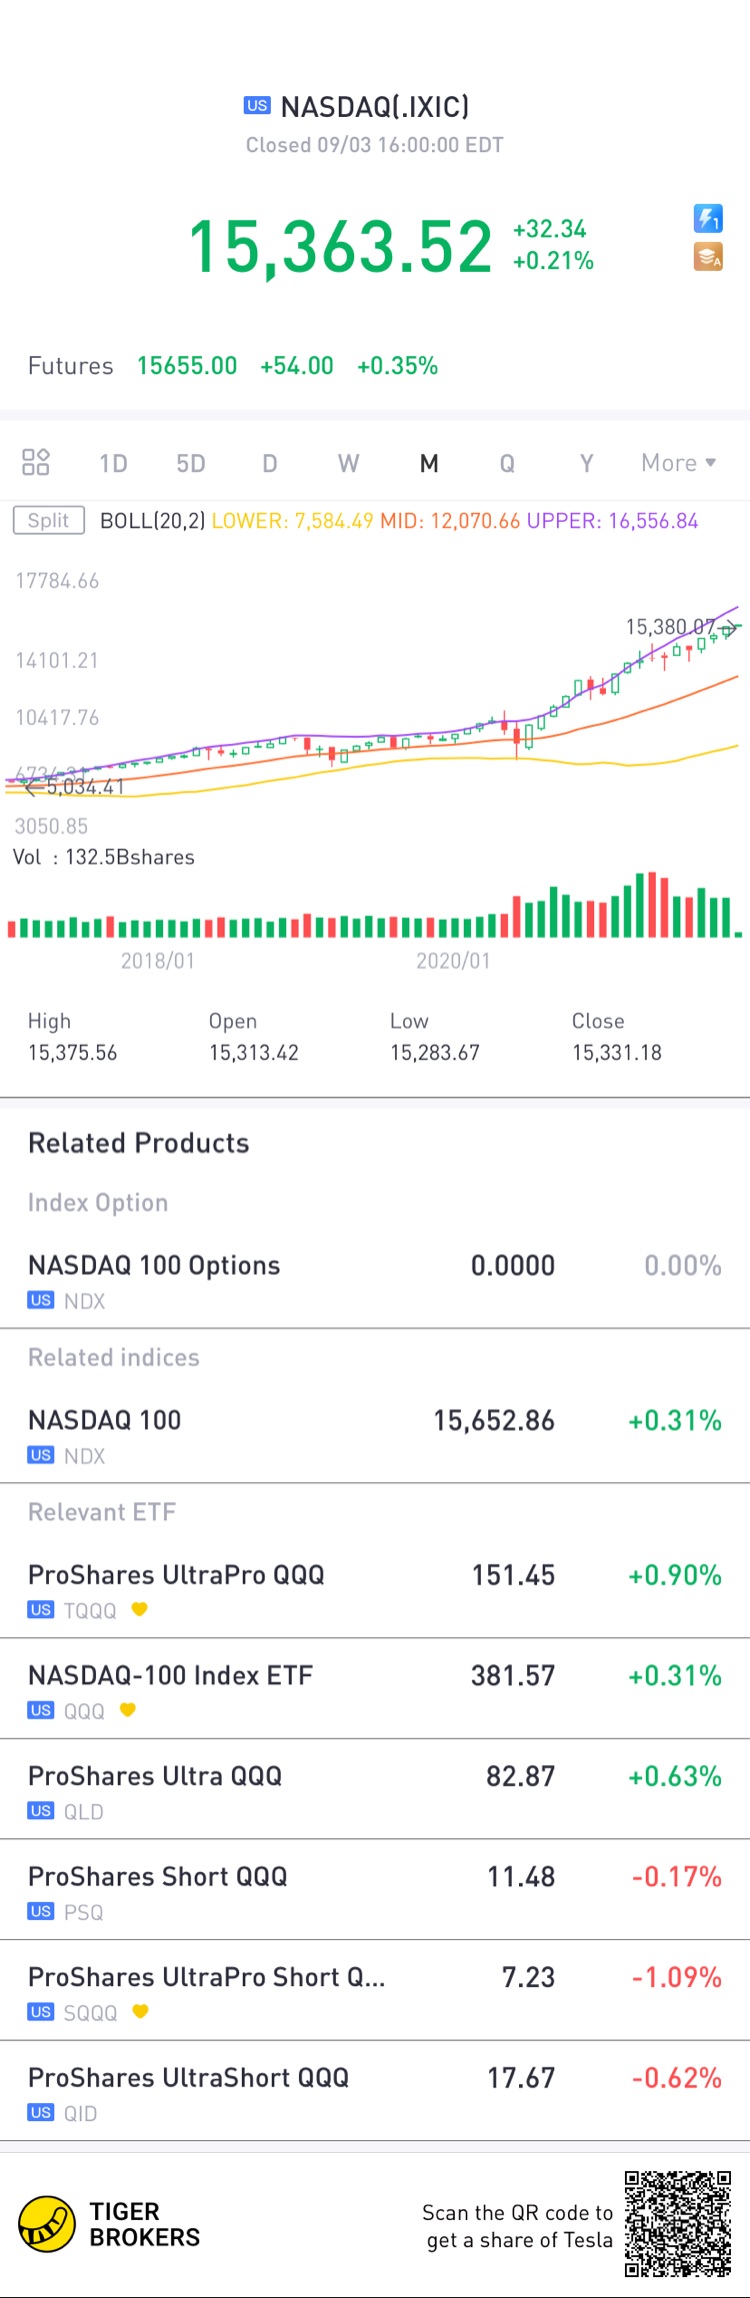Tap the yellow heart beside TQQQ
Image resolution: width=750 pixels, height=2298 pixels.
(x=140, y=1609)
